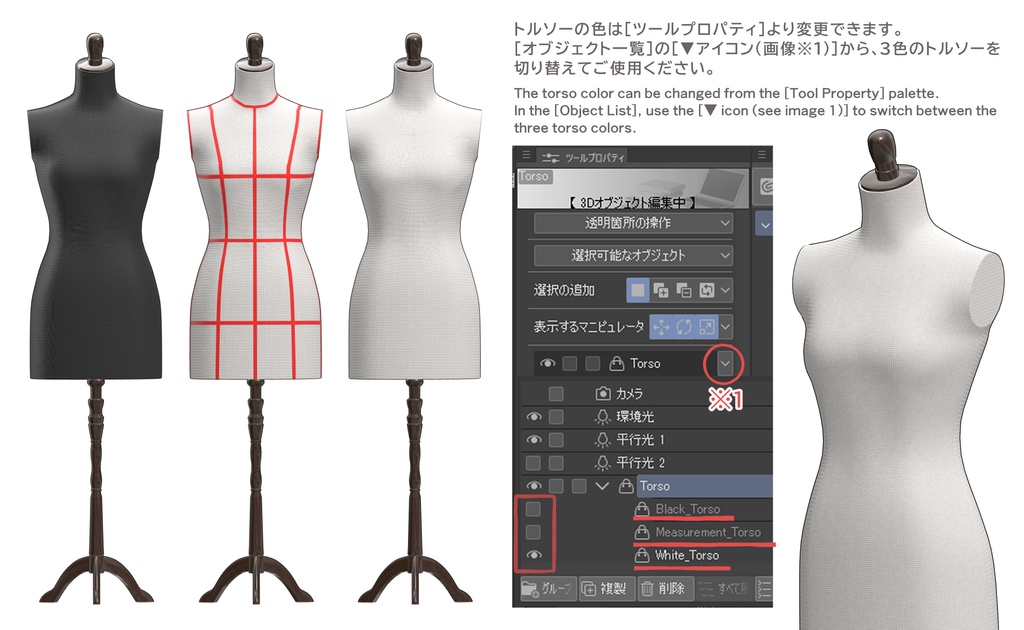The image size is (1024, 630).
Task: Select the Torso row in object list
Action: 647,486
